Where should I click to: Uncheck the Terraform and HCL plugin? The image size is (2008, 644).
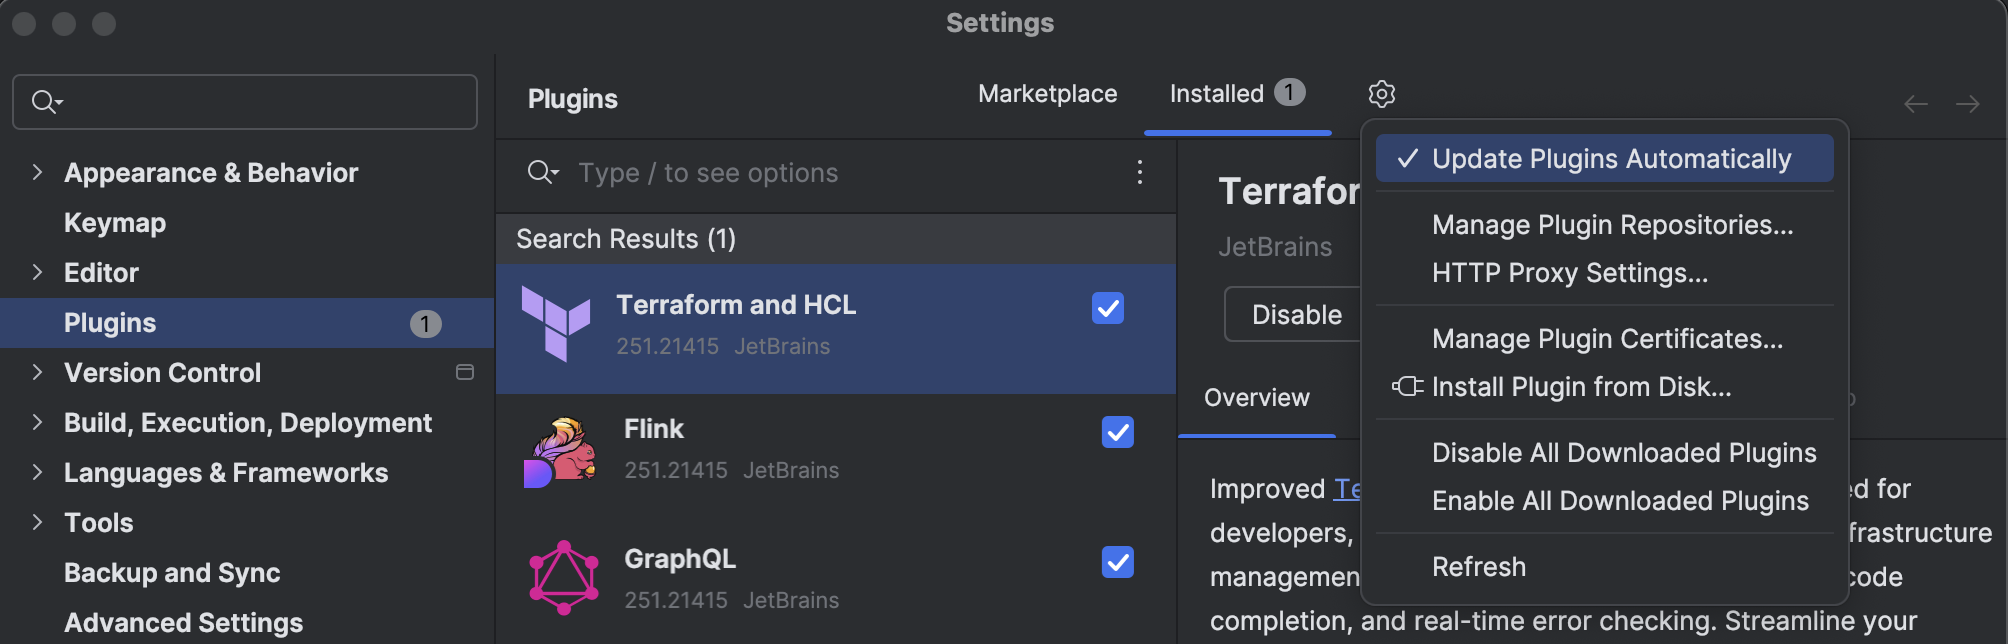coord(1106,310)
